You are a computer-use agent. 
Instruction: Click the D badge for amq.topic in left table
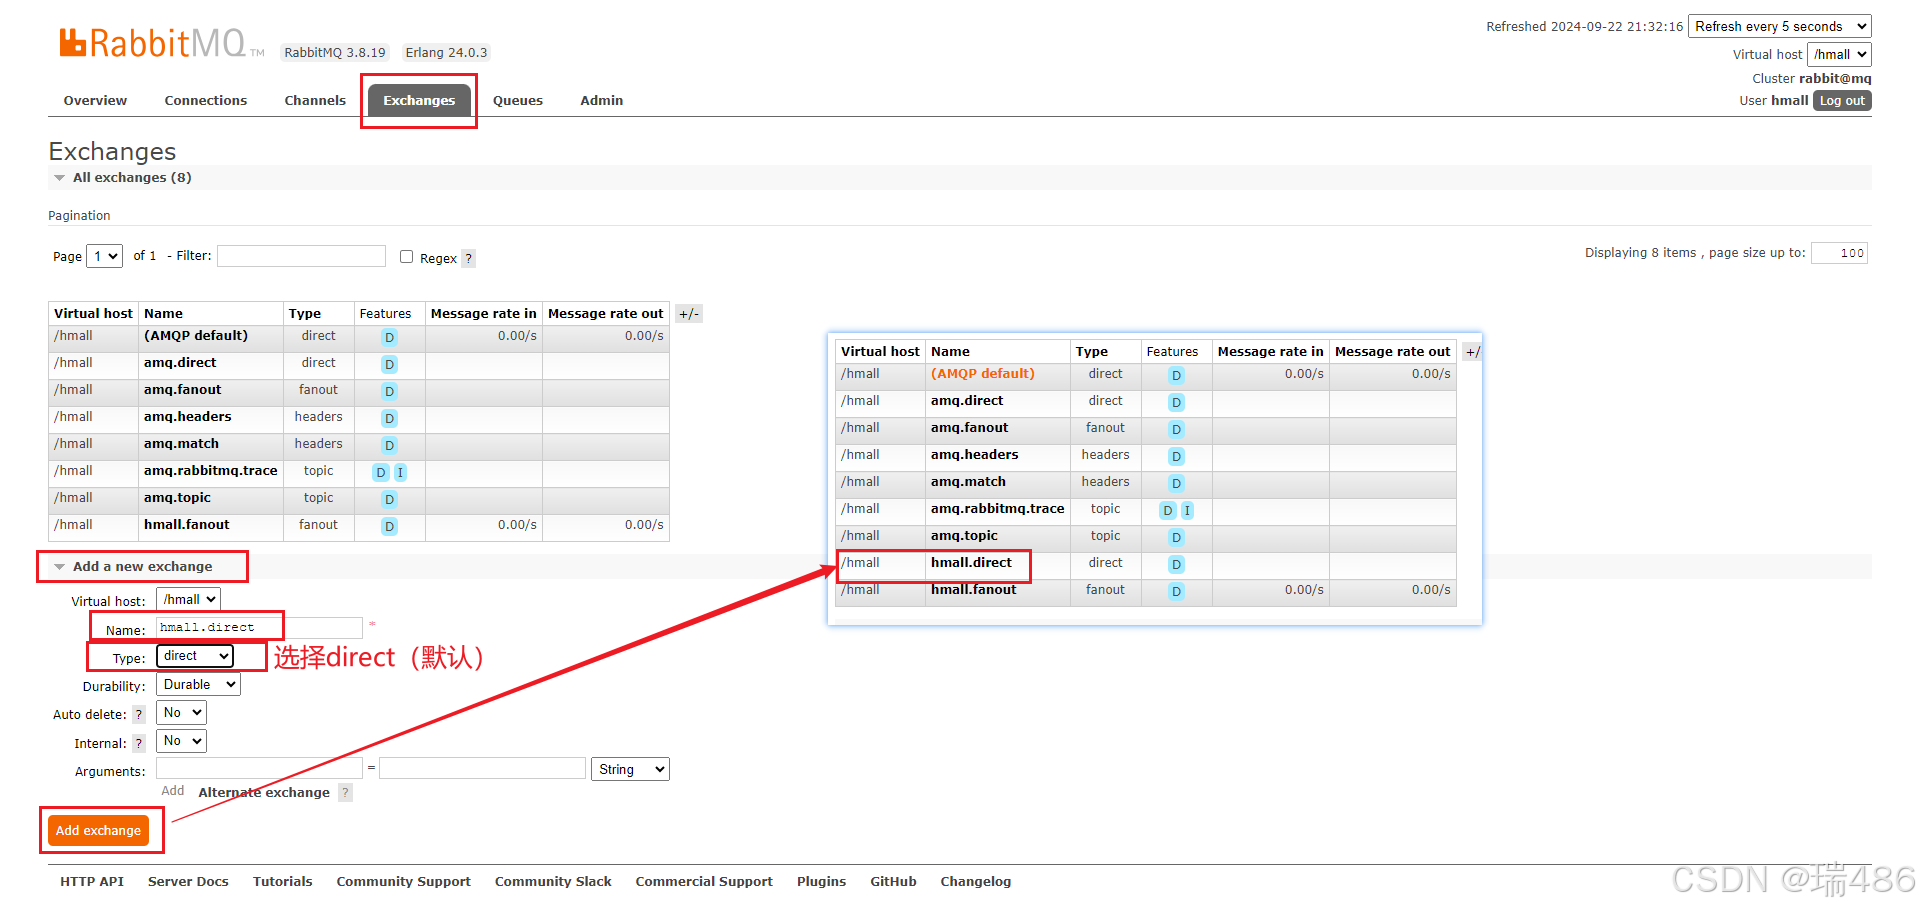(390, 500)
